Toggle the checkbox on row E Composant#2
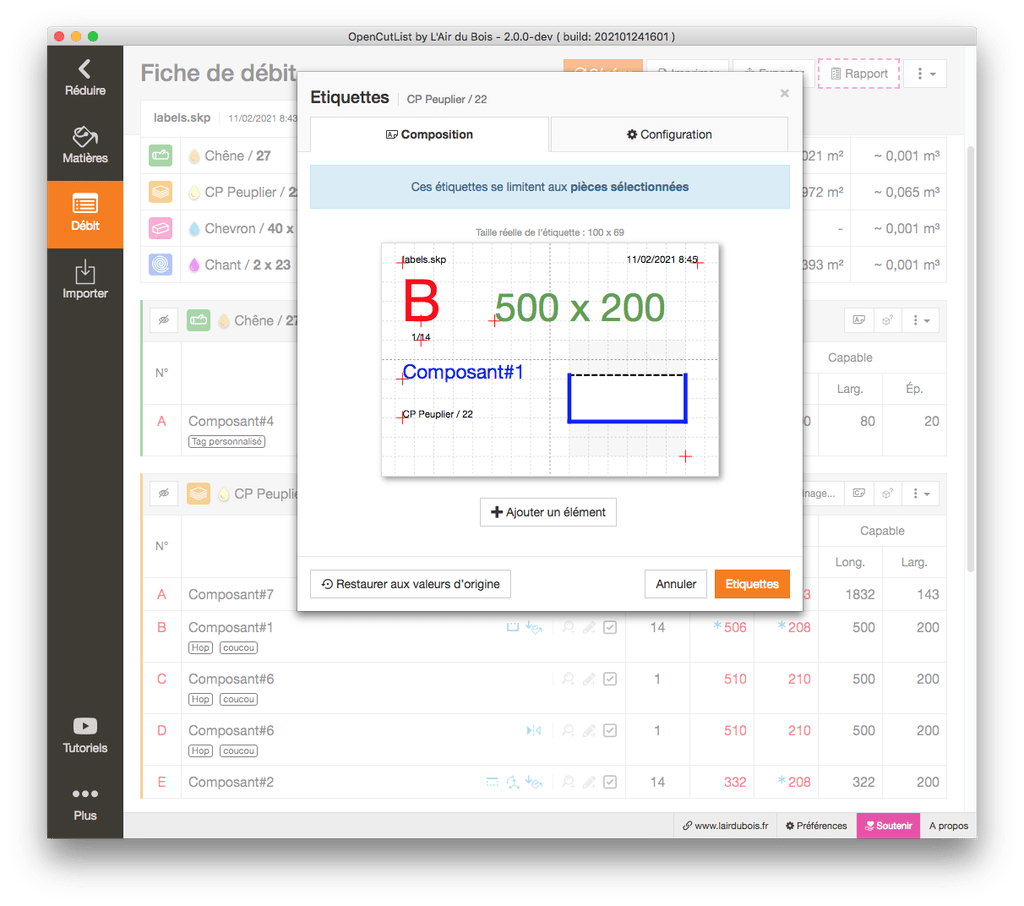This screenshot has width=1024, height=906. pyautogui.click(x=610, y=782)
